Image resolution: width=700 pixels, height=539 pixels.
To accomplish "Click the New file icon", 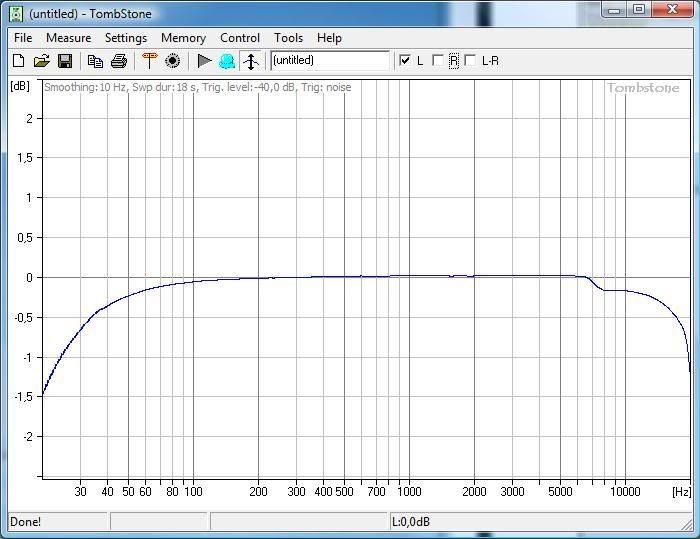I will tap(18, 61).
